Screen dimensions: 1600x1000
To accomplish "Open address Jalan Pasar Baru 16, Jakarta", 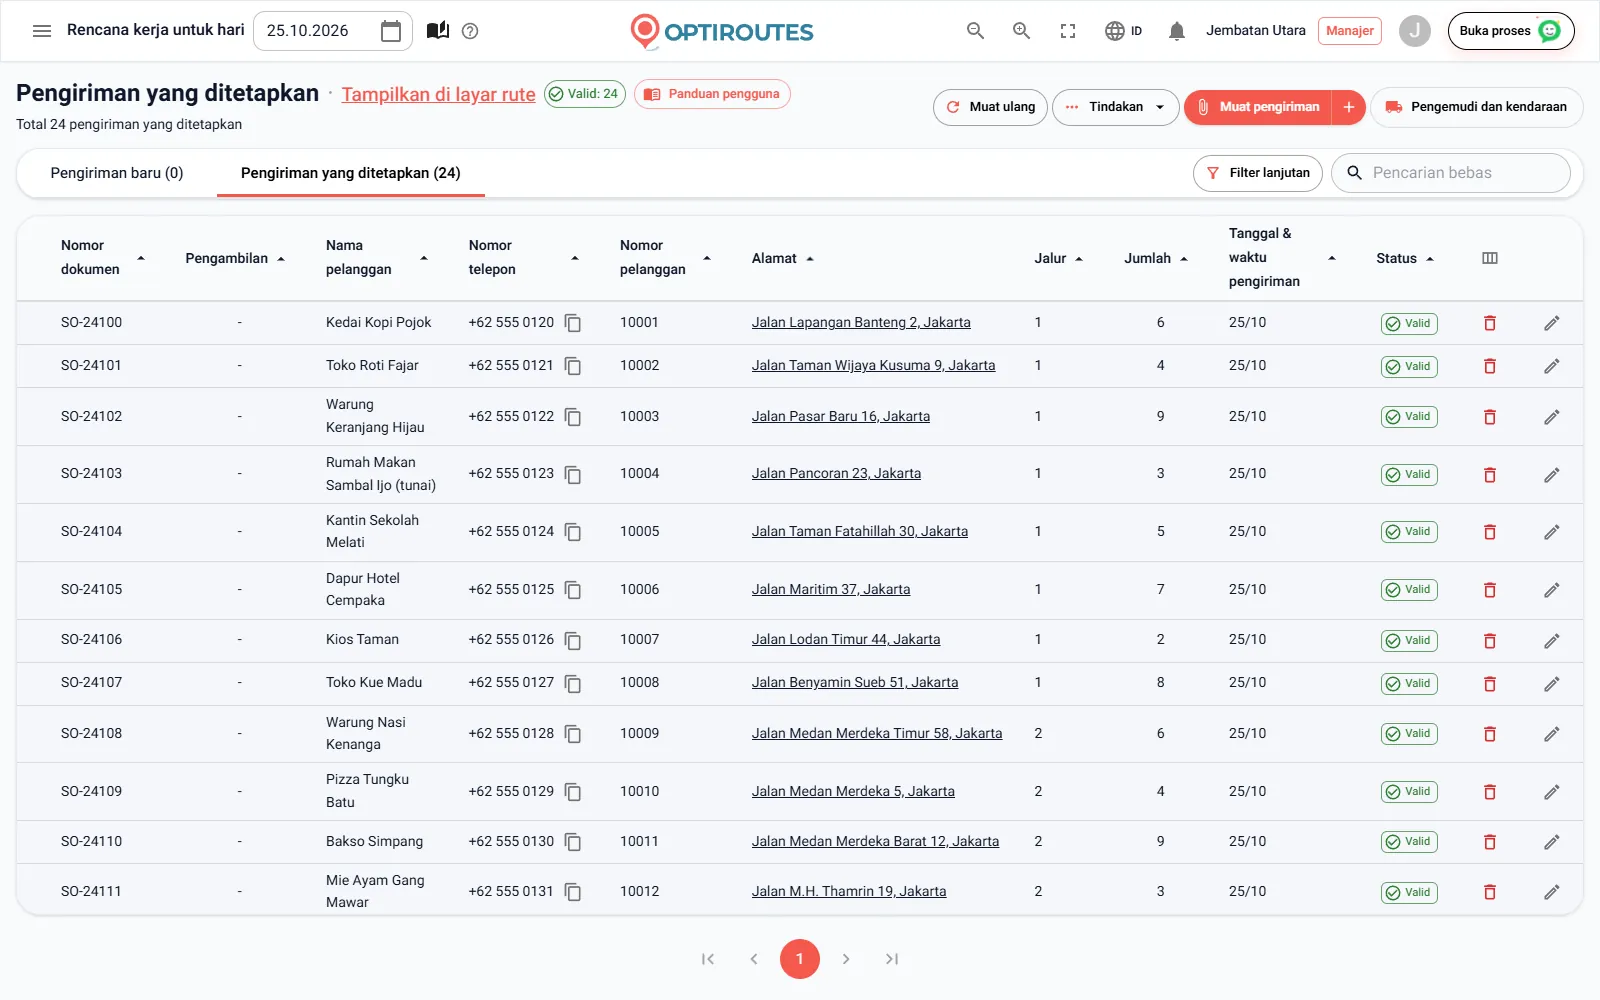I will [x=841, y=416].
